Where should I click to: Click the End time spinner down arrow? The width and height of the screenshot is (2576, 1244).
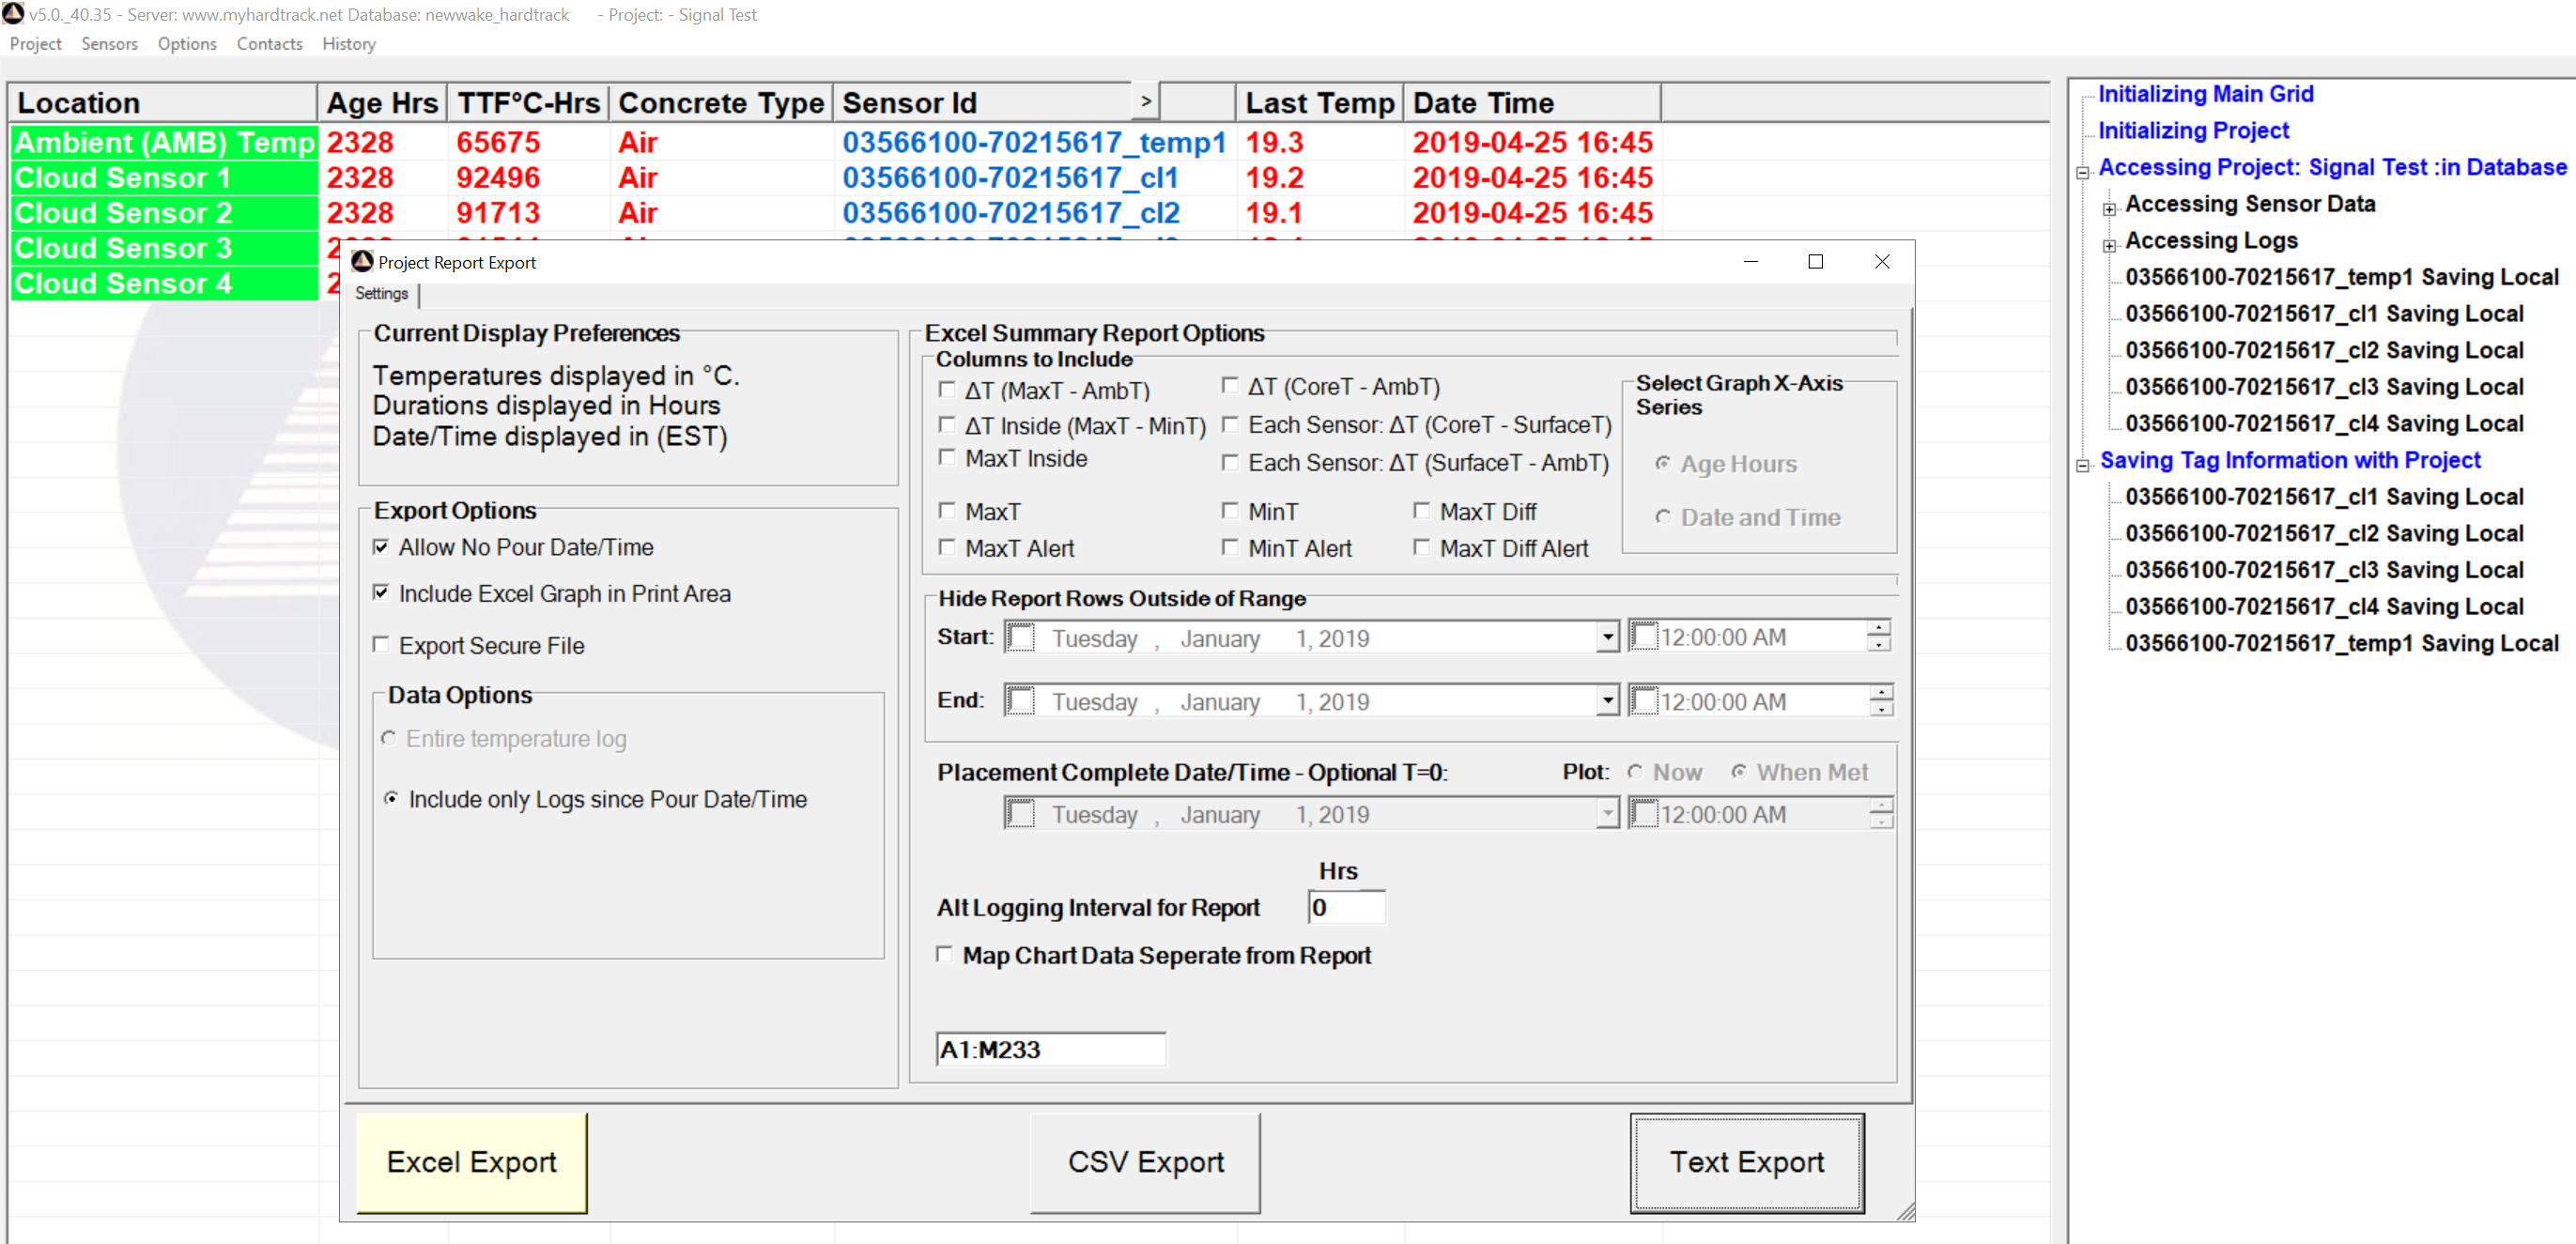pos(1881,709)
